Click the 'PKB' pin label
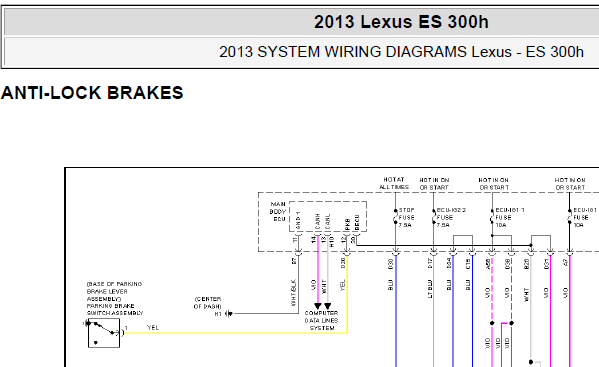The image size is (599, 367). click(x=347, y=224)
